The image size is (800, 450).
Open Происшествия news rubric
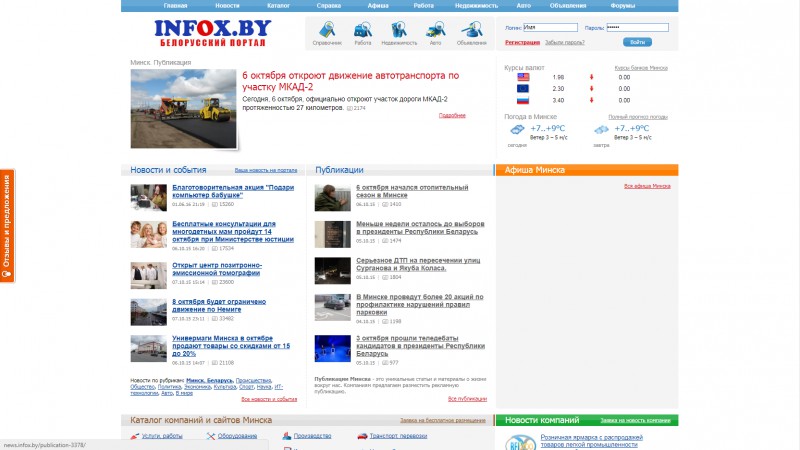point(253,381)
